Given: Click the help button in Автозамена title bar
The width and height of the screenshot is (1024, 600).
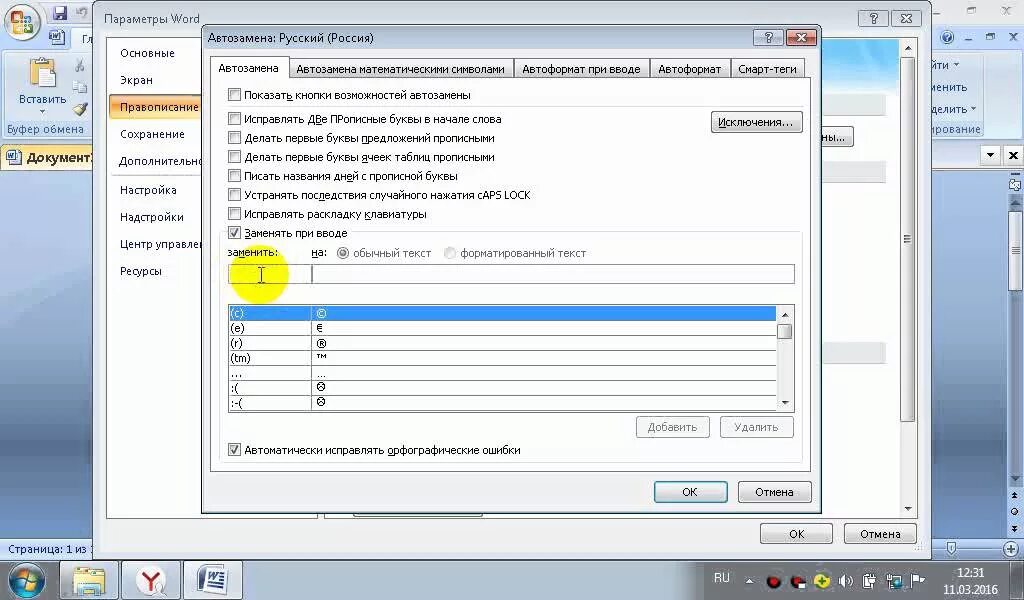Looking at the screenshot, I should (768, 38).
